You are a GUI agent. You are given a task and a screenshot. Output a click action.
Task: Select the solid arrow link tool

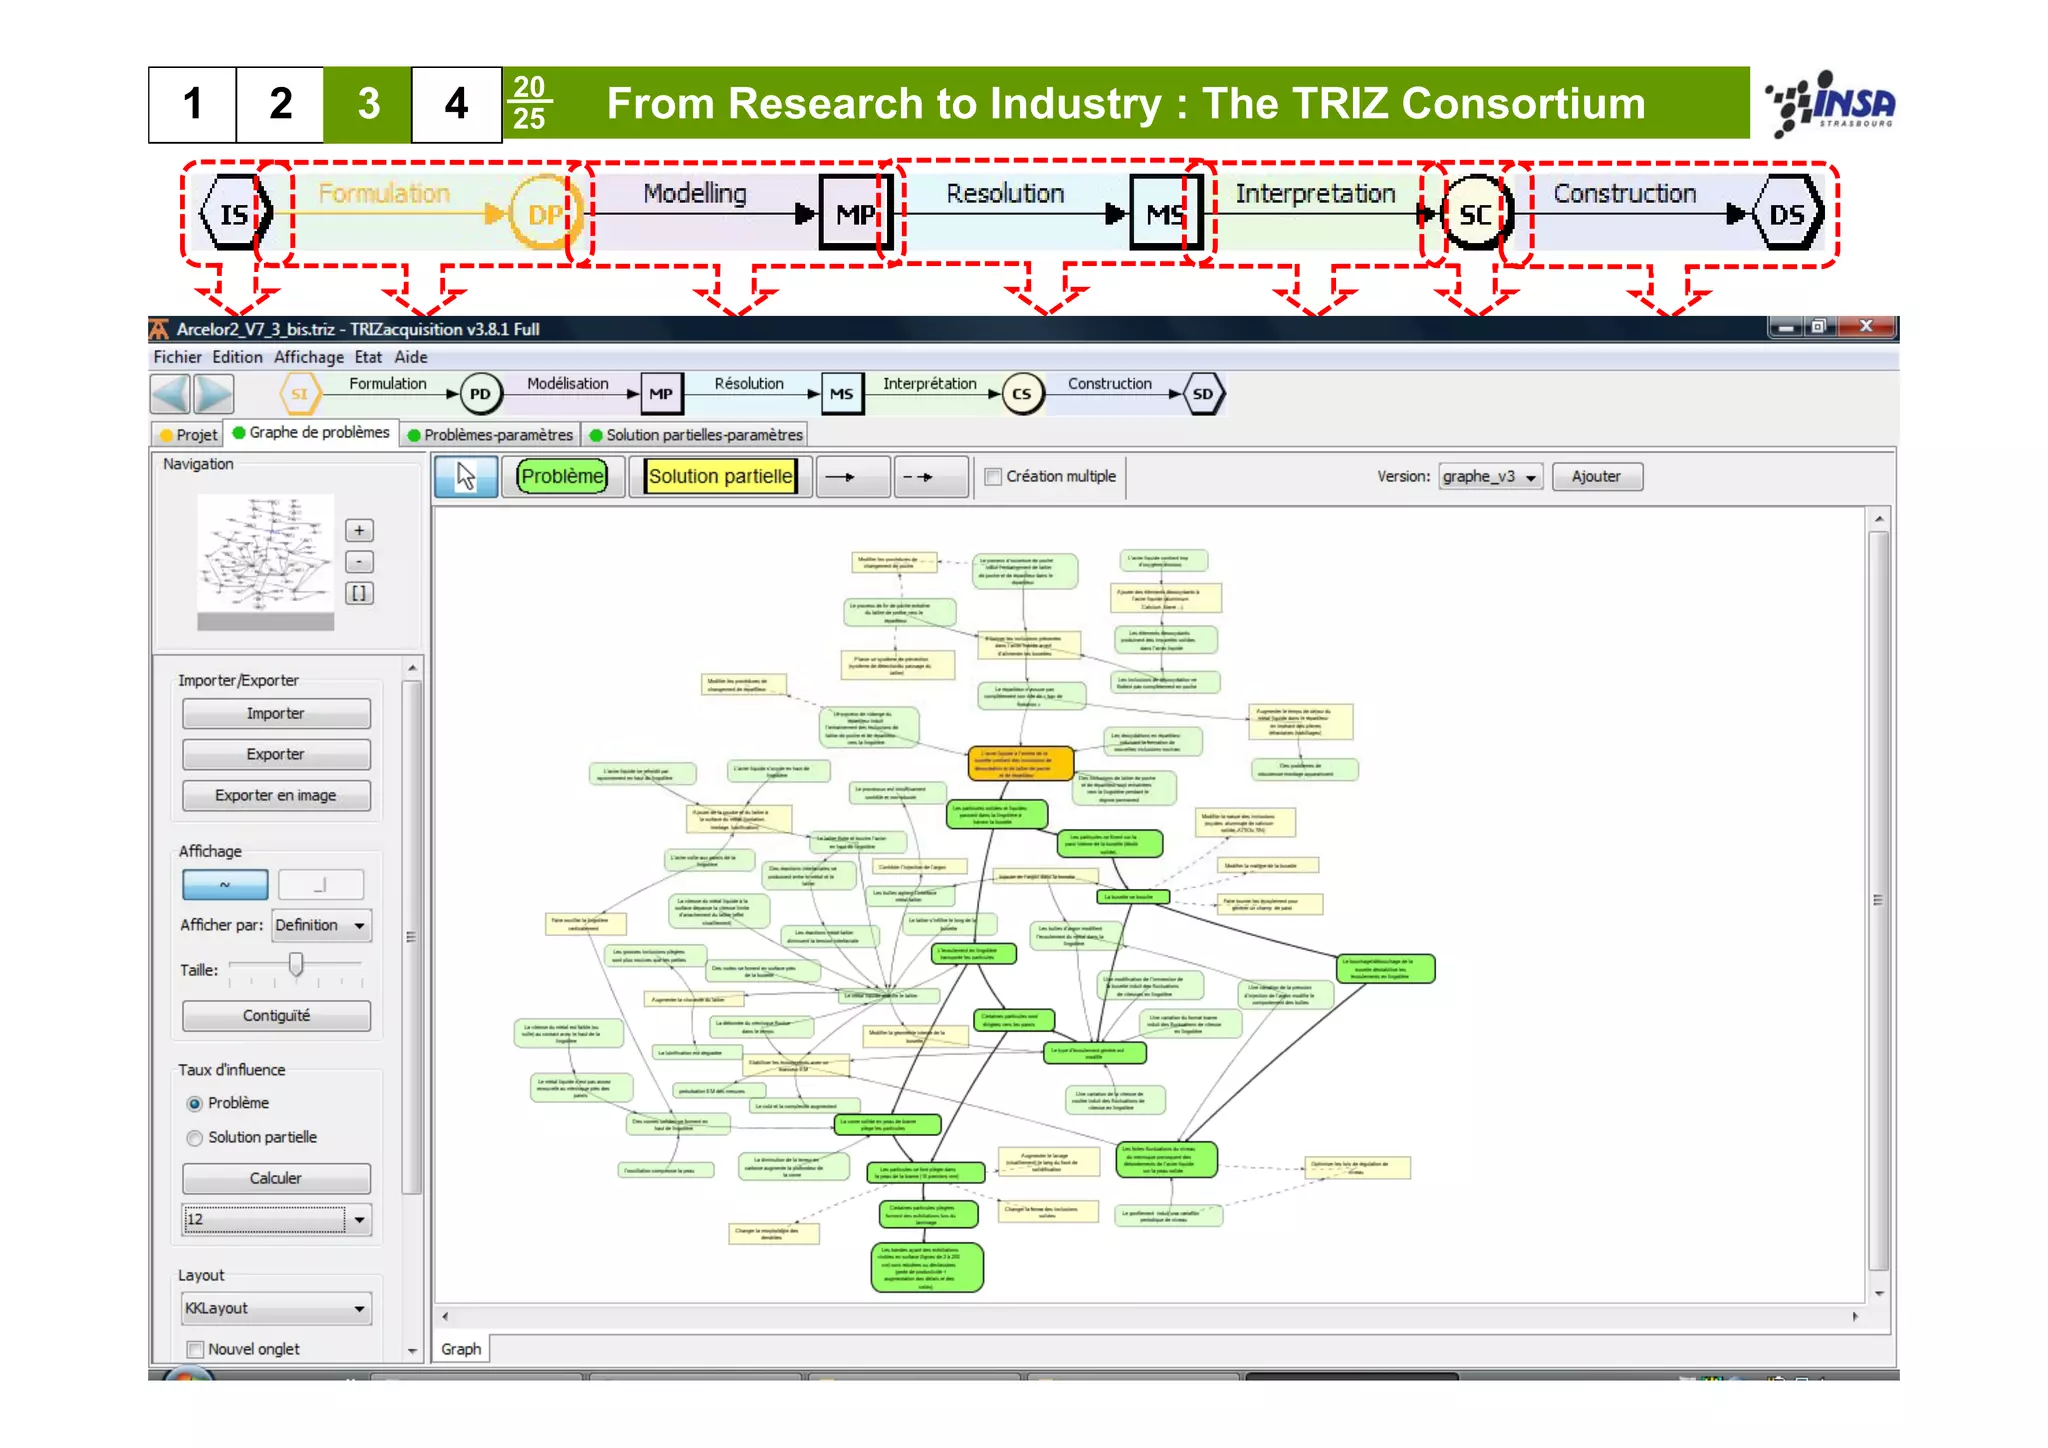852,476
